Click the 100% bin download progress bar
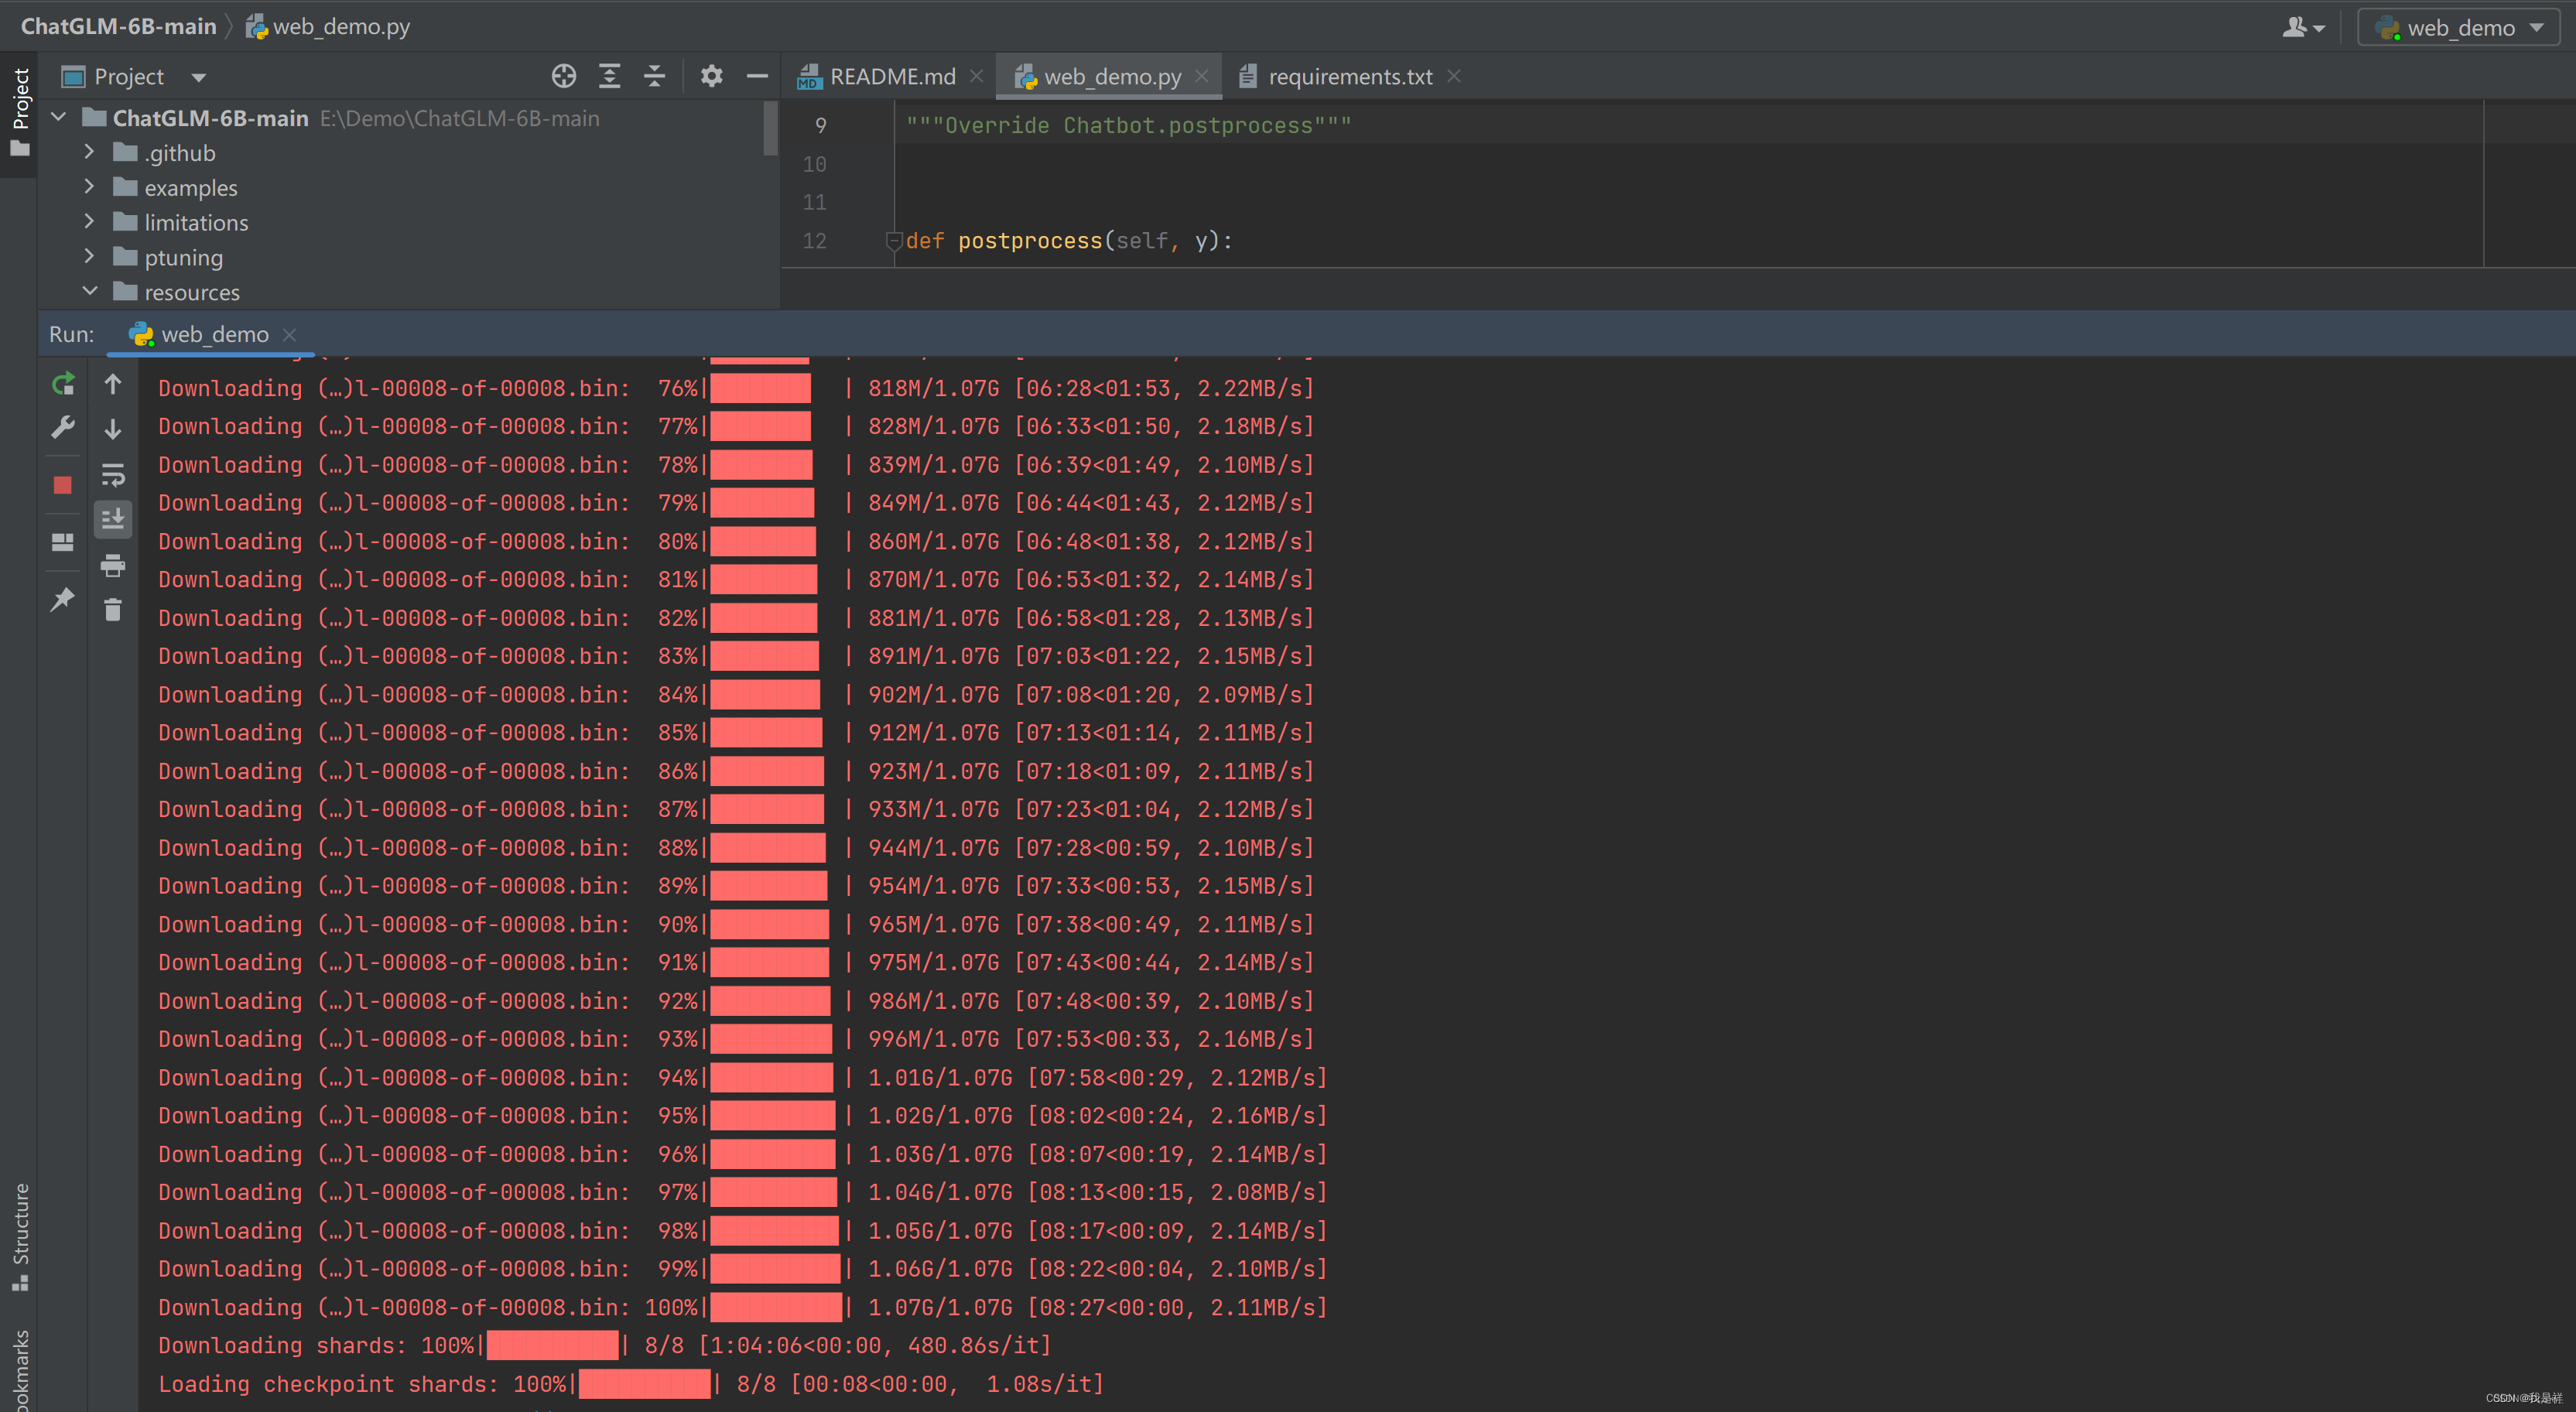 tap(776, 1307)
